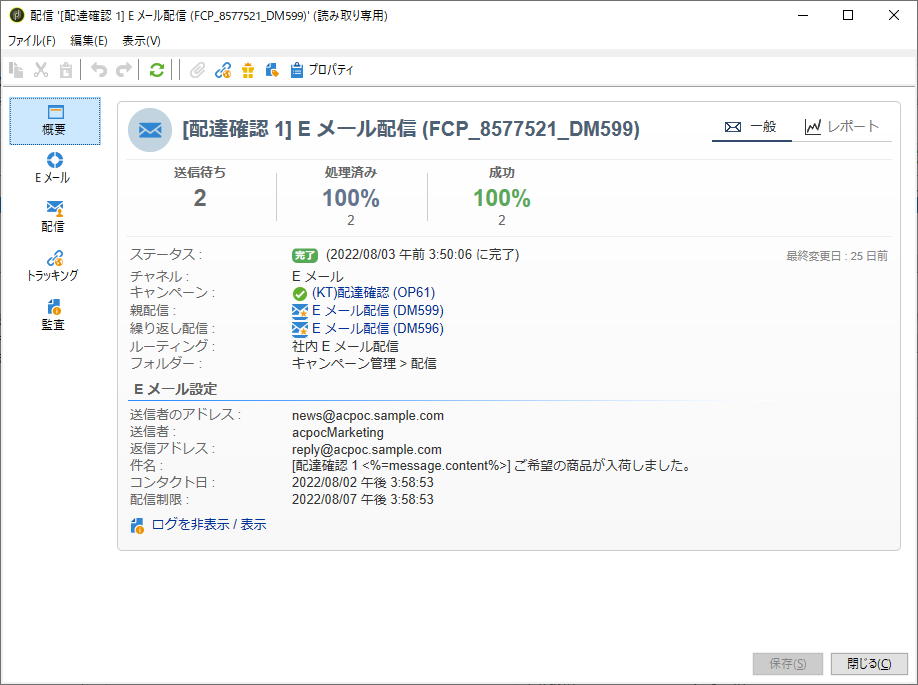The height and width of the screenshot is (685, 918).
Task: Open the 監査 sidebar section
Action: click(53, 315)
